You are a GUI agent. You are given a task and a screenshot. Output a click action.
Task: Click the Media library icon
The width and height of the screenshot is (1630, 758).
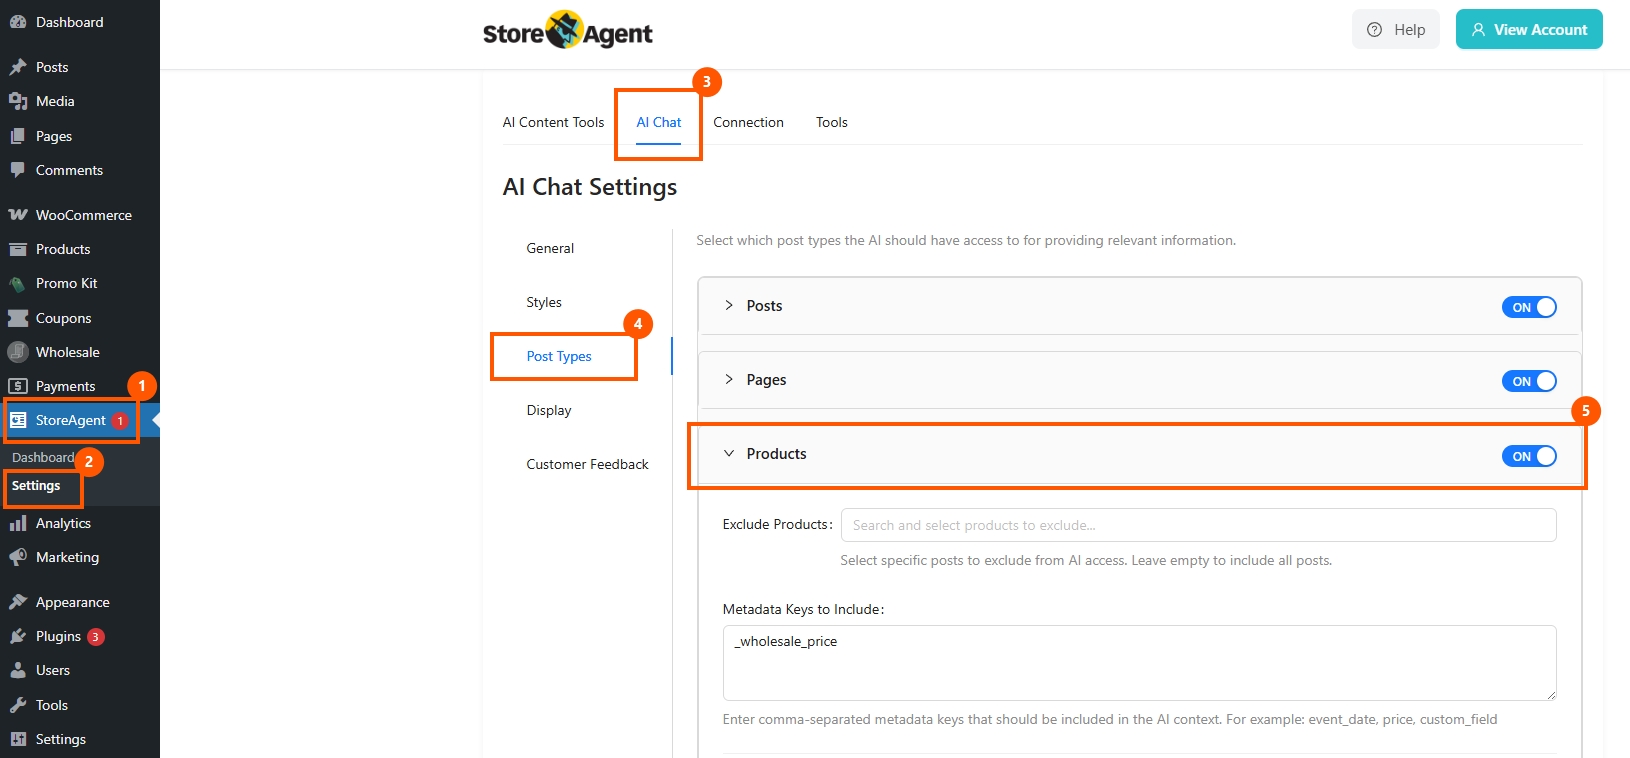[18, 101]
